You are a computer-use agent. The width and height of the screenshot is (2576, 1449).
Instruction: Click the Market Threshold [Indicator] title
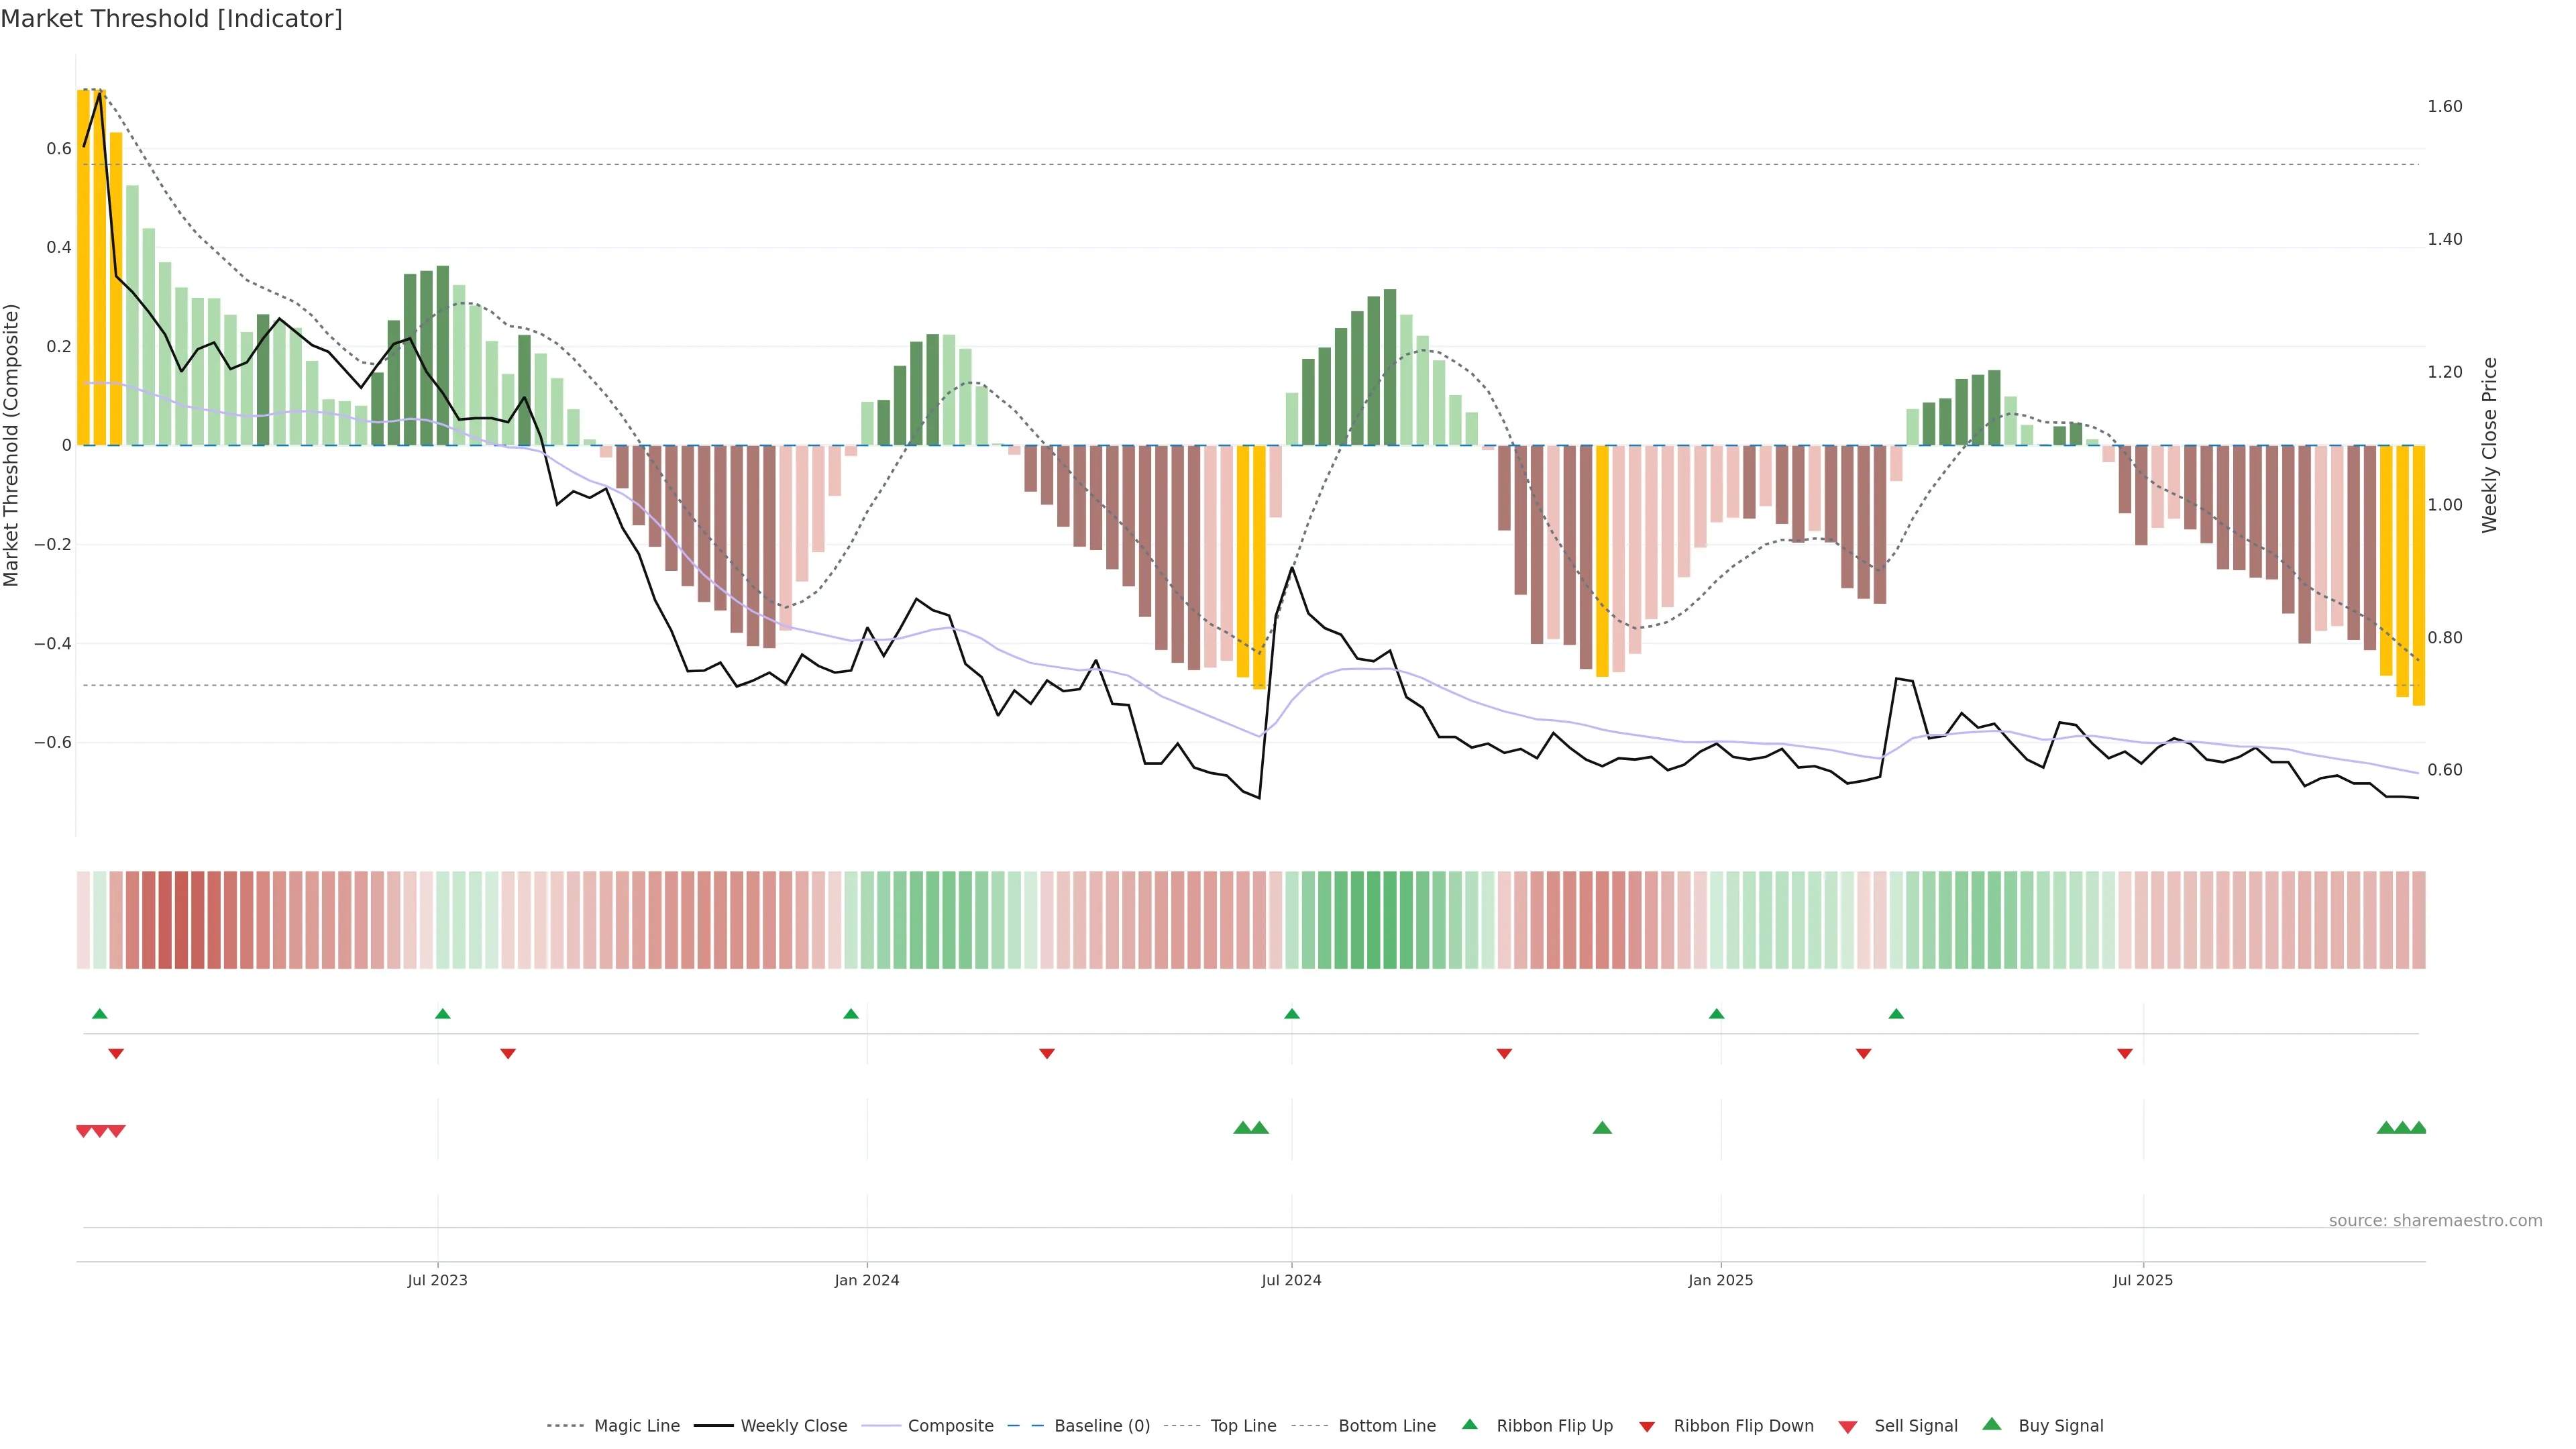pos(171,19)
